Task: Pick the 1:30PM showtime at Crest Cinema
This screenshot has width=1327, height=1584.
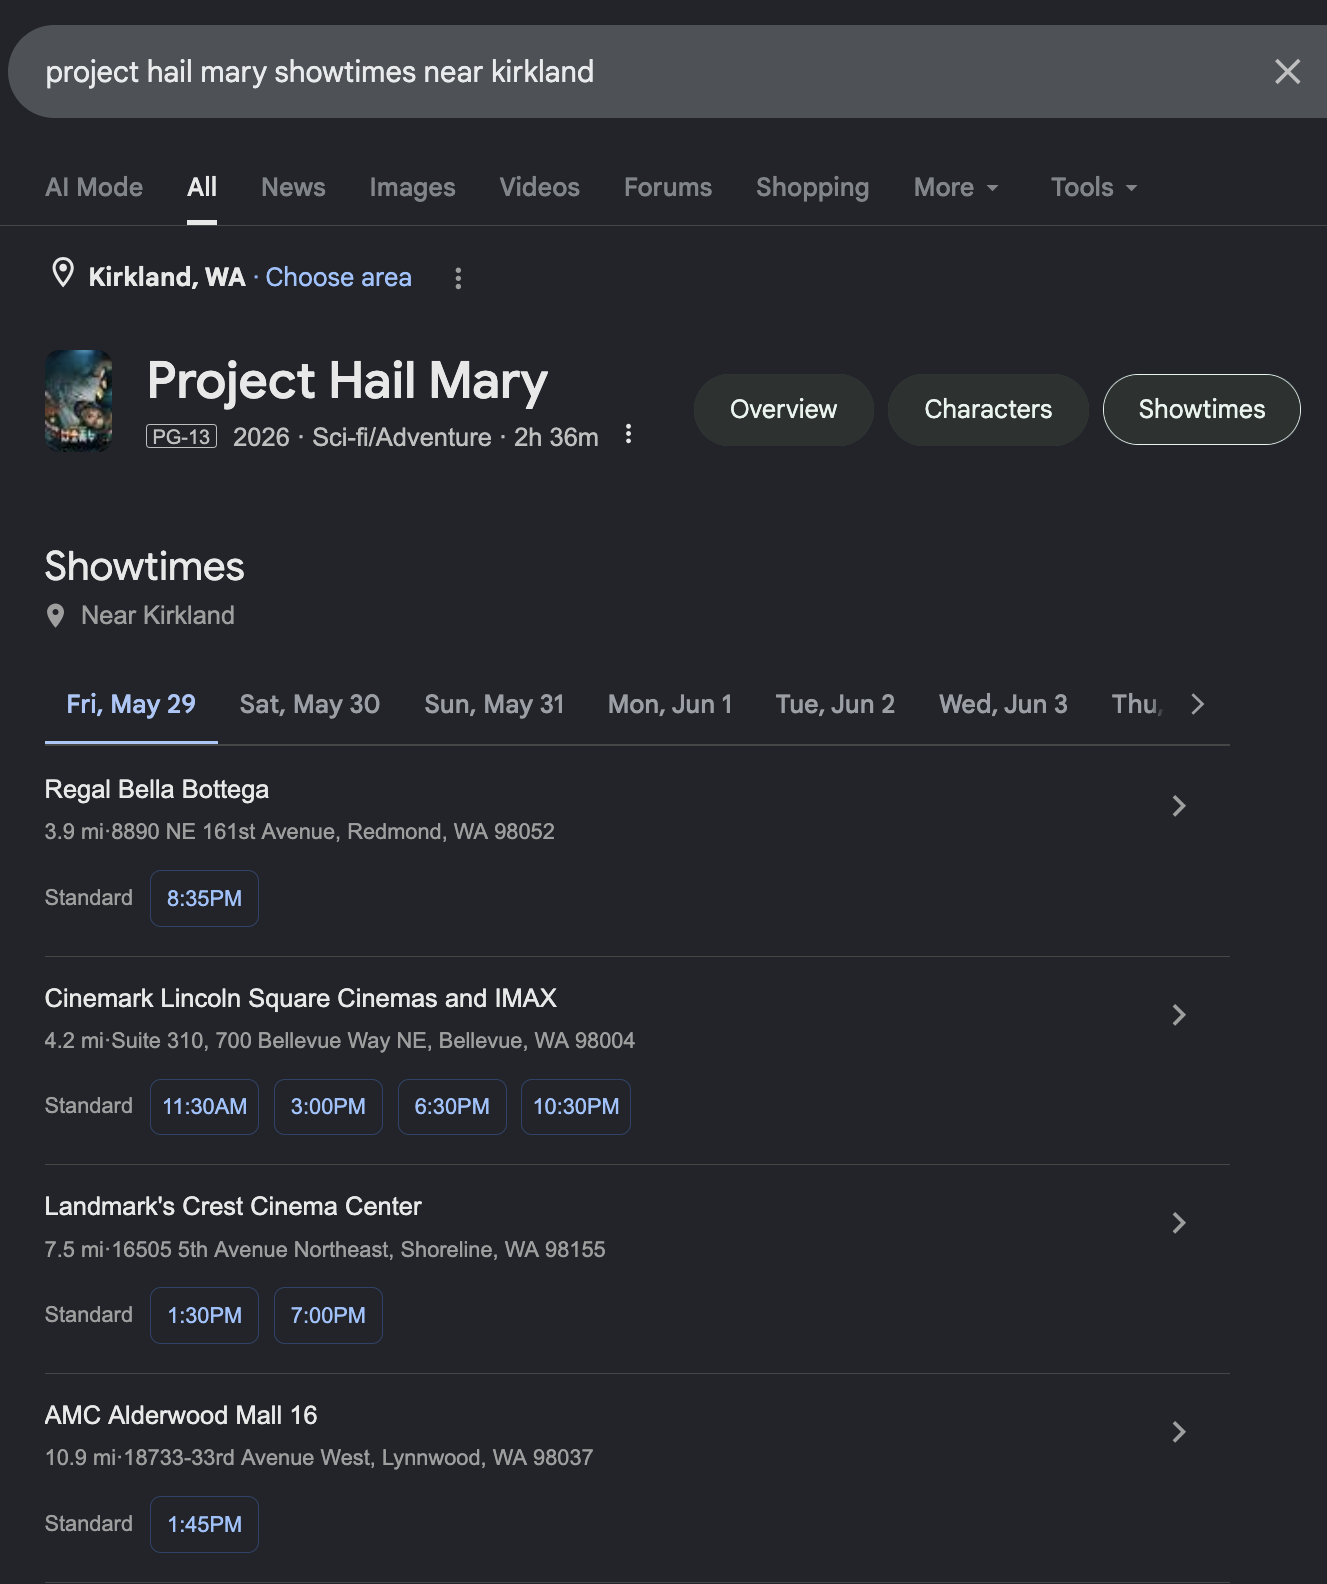Action: [x=204, y=1315]
